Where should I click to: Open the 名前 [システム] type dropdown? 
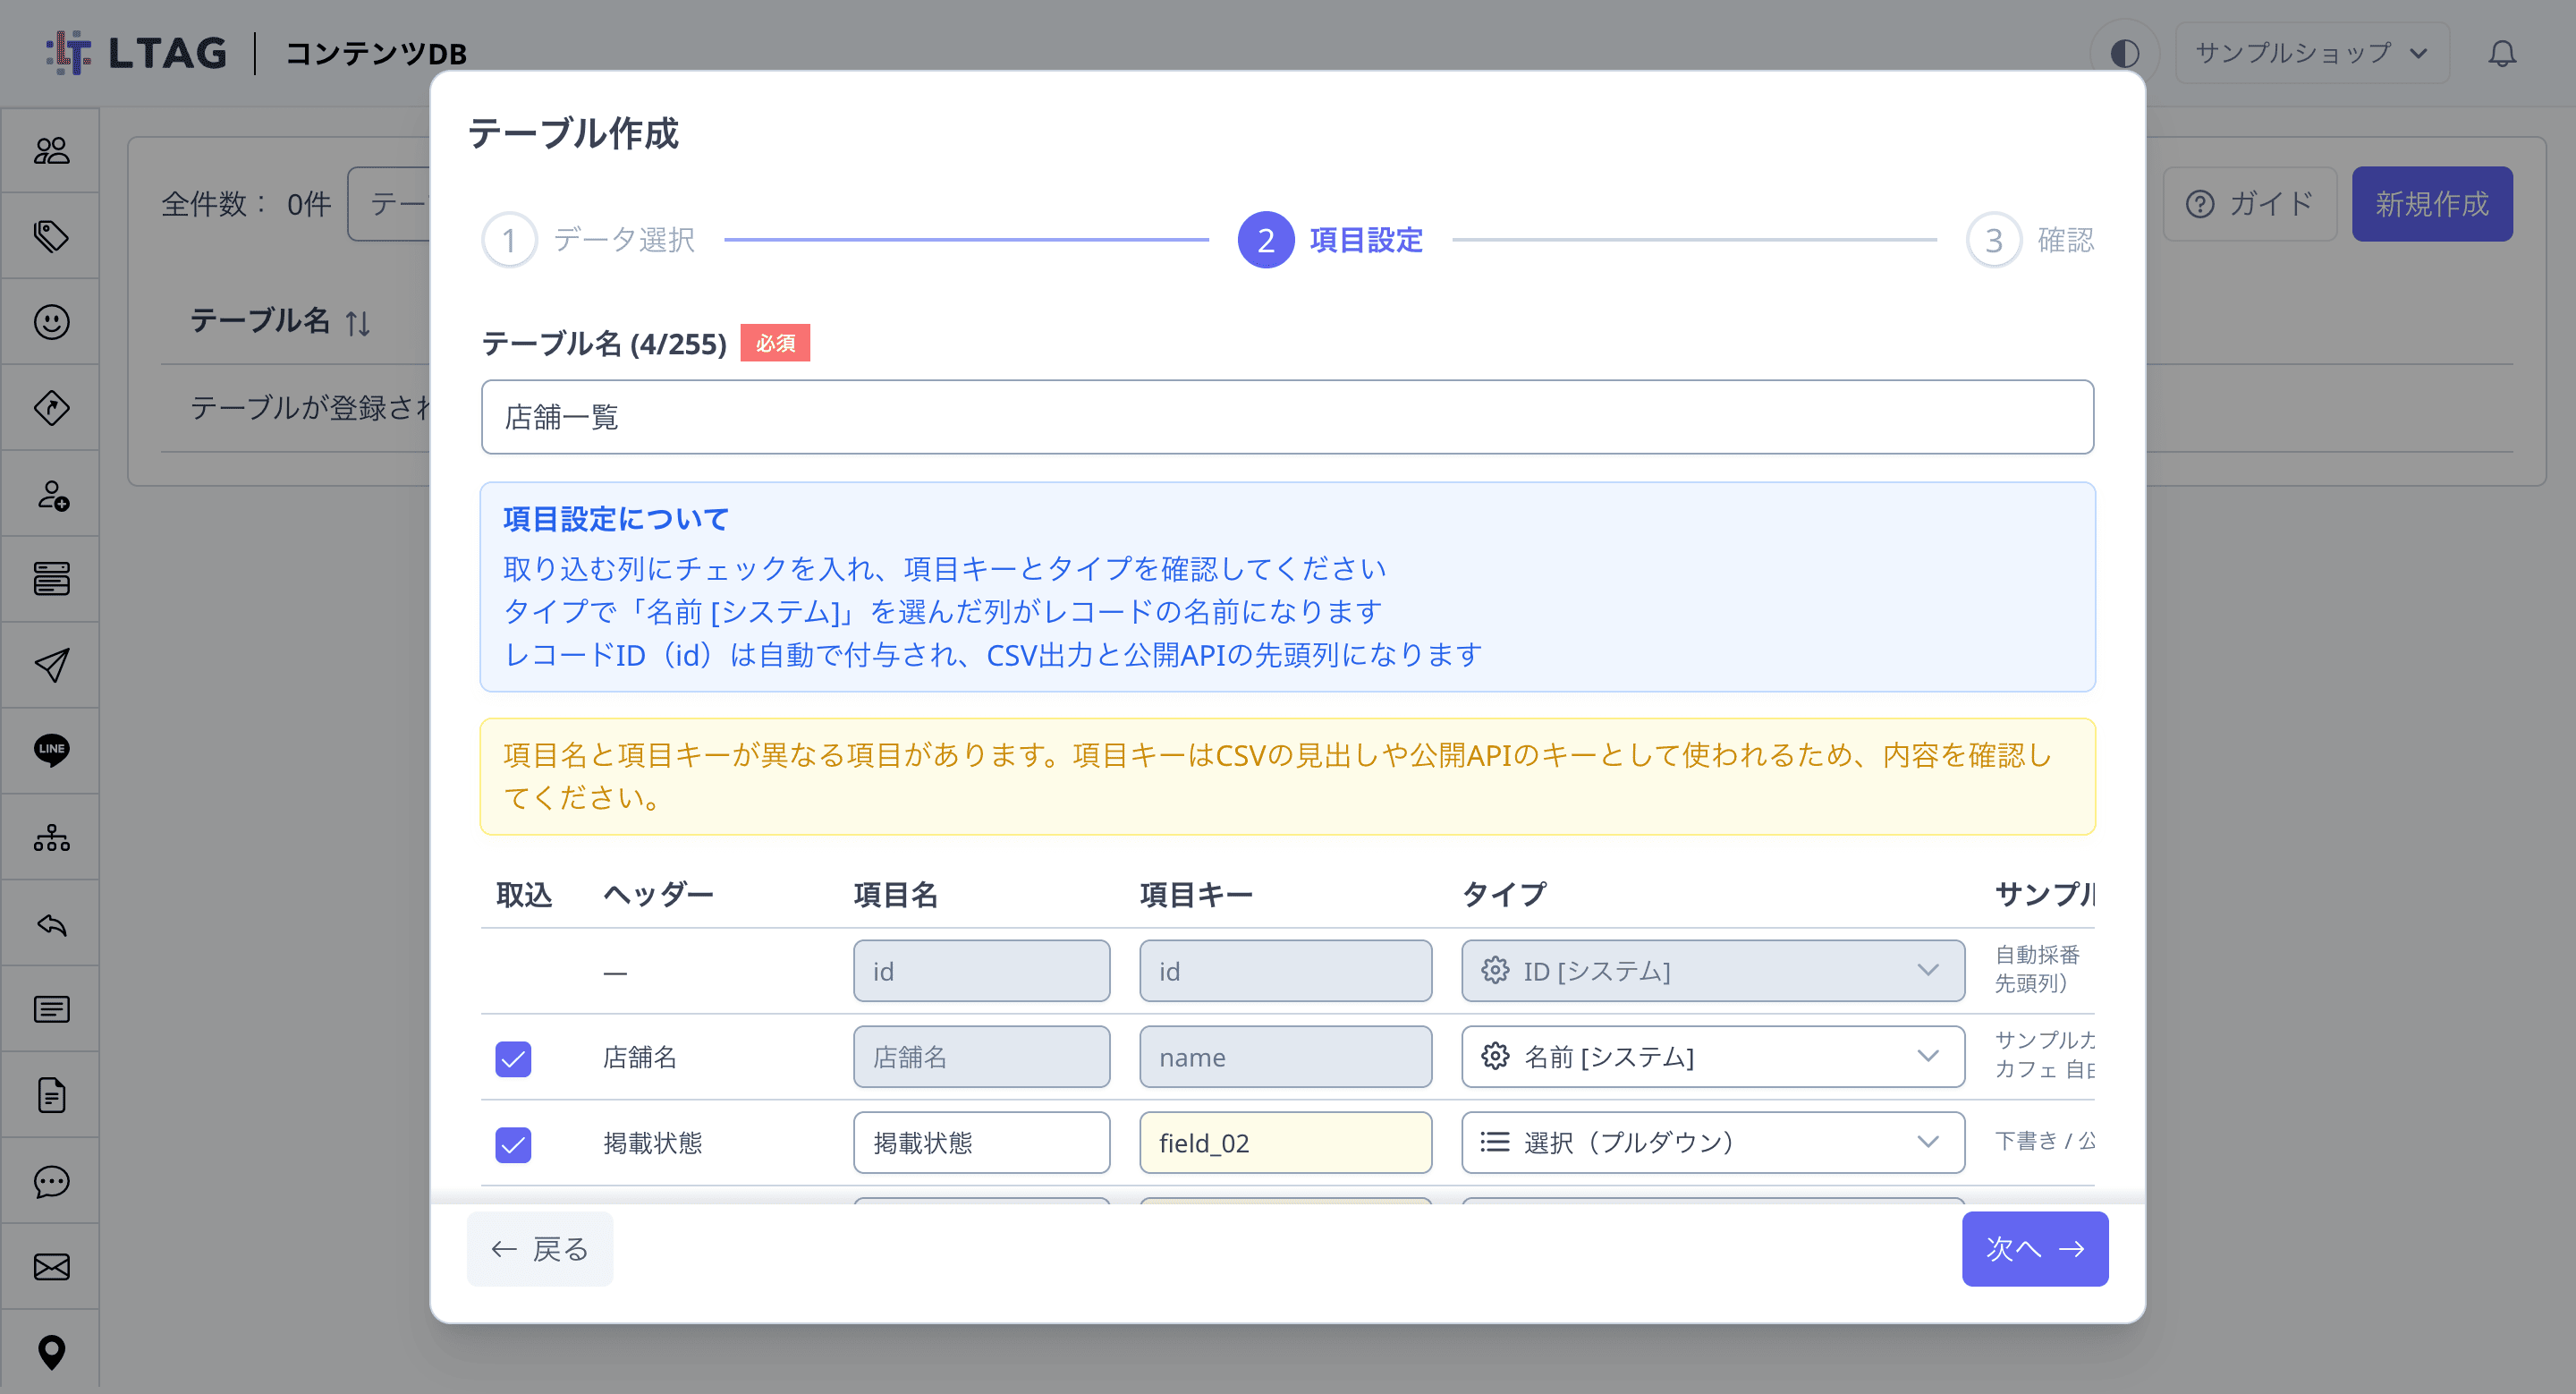coord(1712,1057)
